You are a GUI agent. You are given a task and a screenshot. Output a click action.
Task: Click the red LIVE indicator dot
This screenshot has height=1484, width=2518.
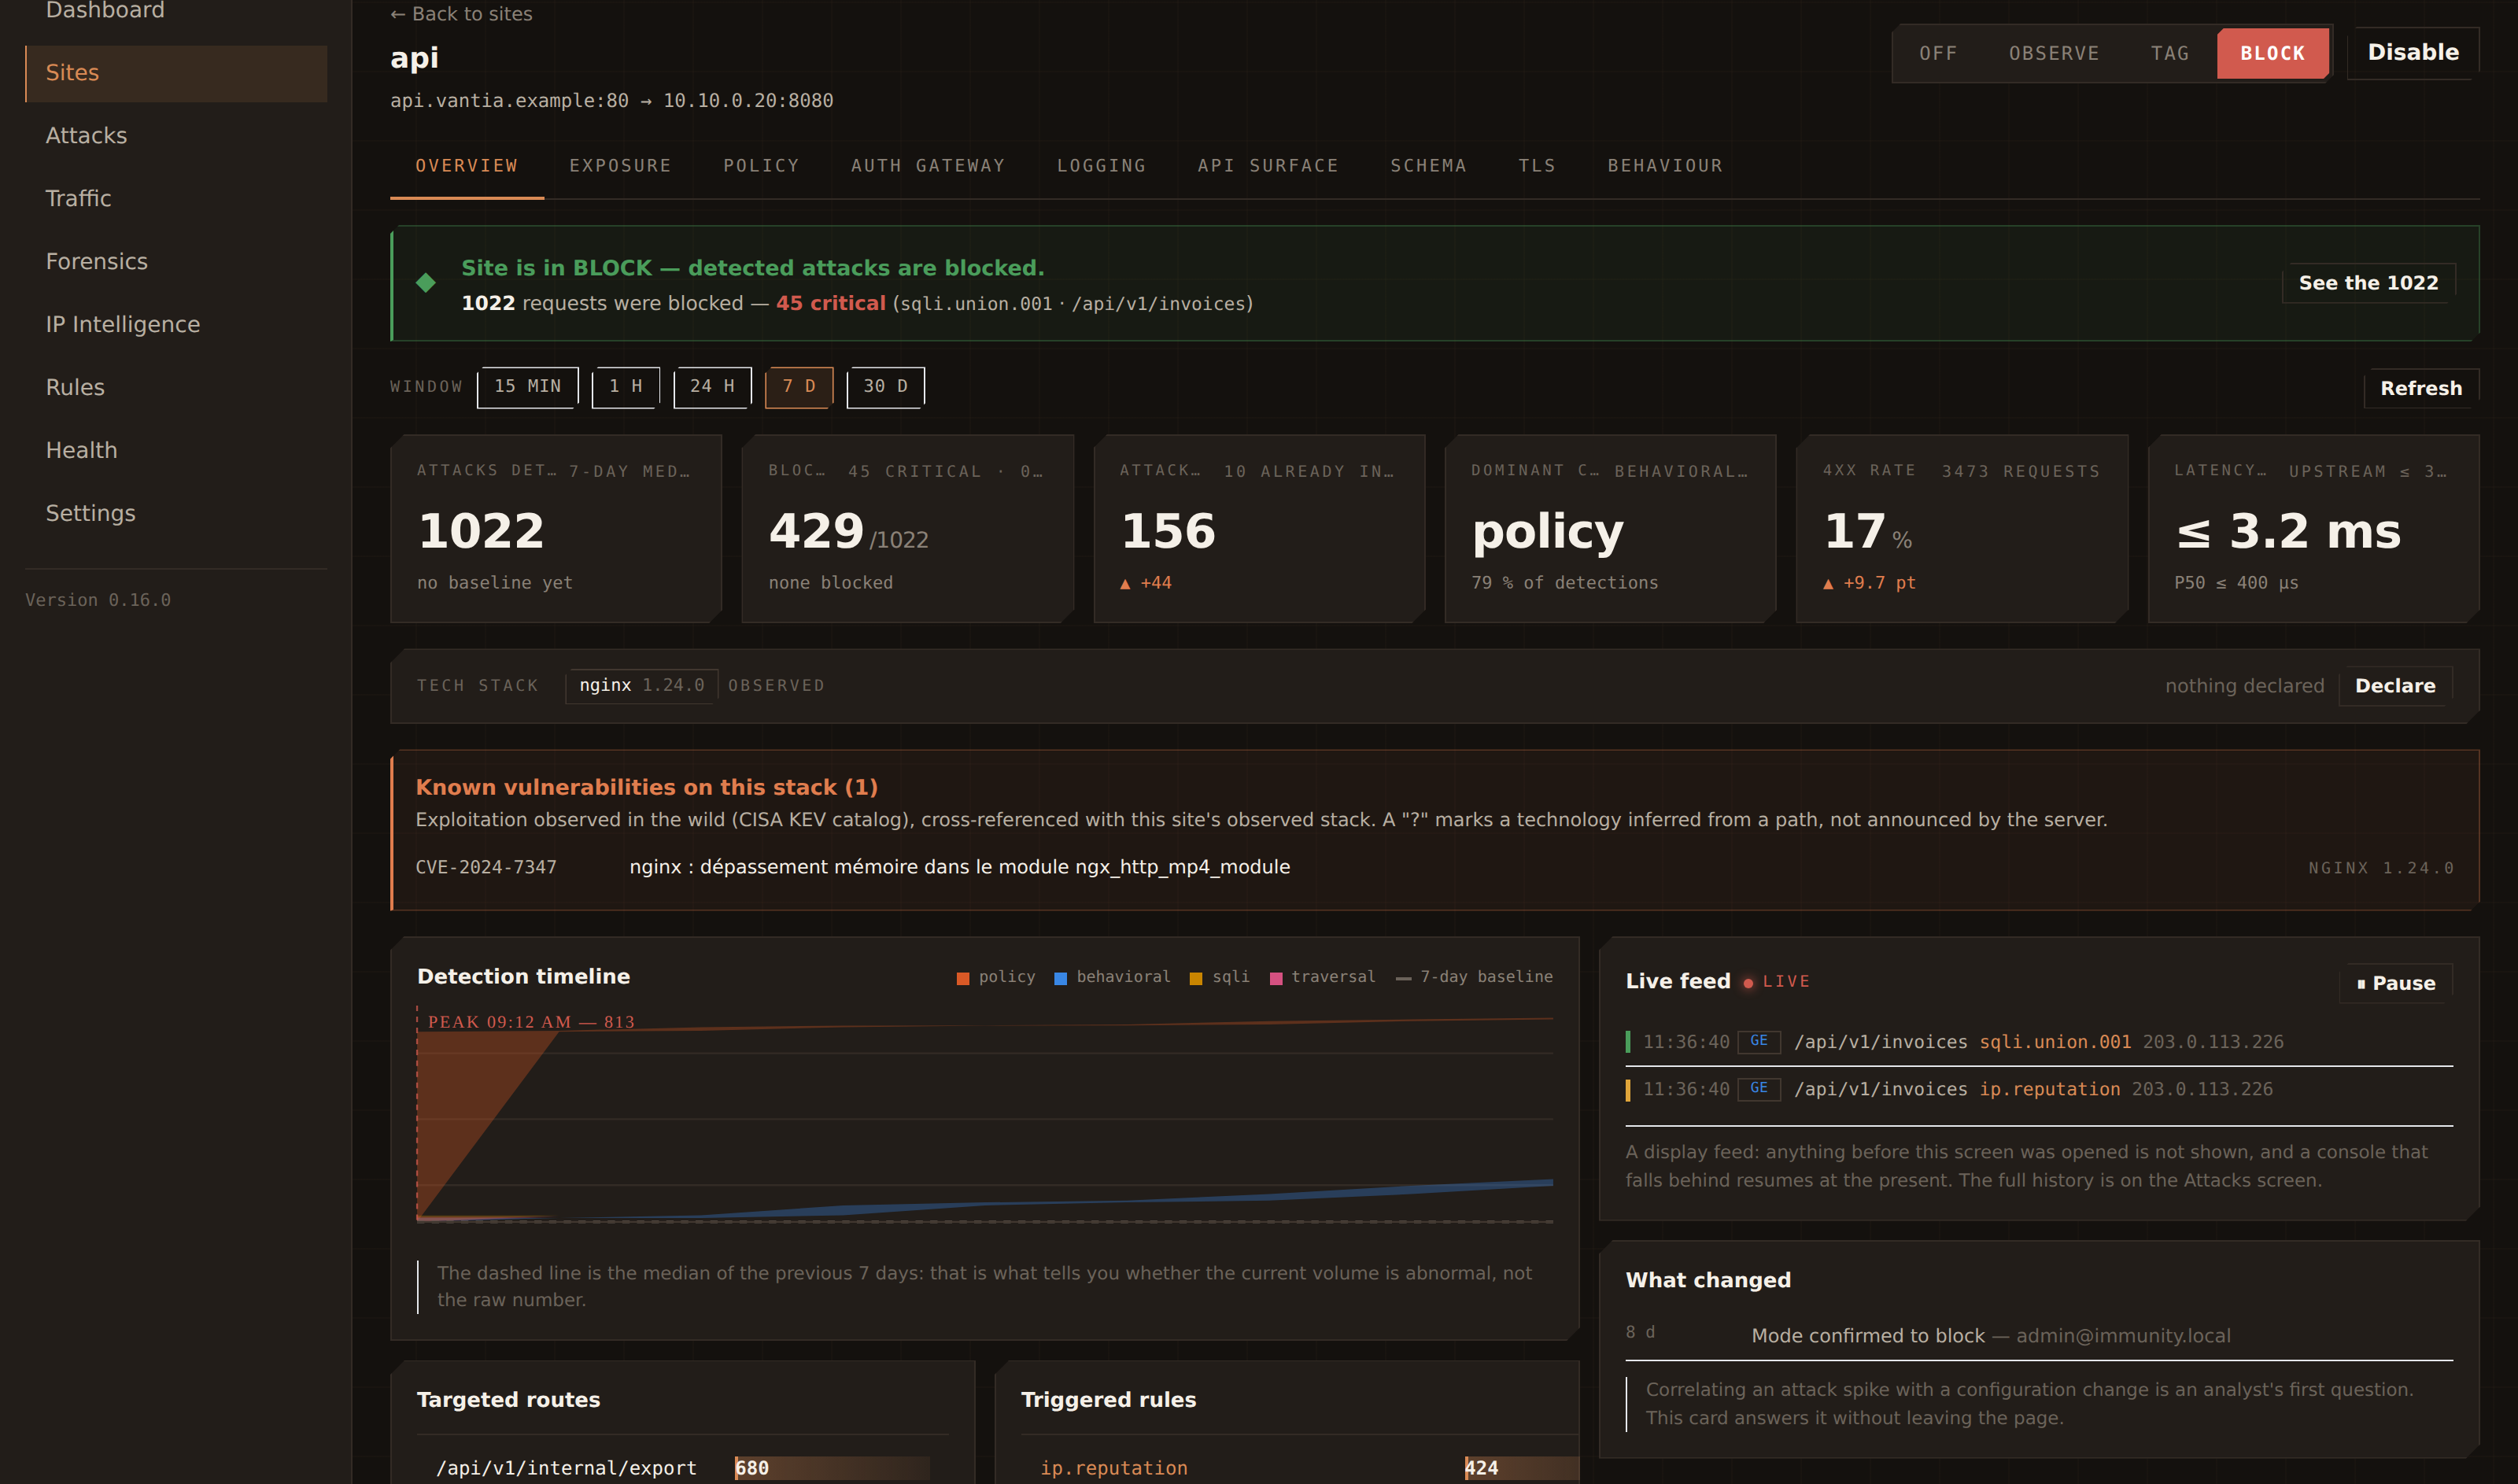point(1748,983)
